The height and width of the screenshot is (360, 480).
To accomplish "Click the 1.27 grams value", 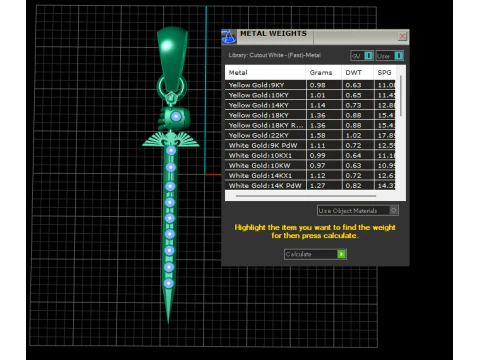I will [x=318, y=185].
